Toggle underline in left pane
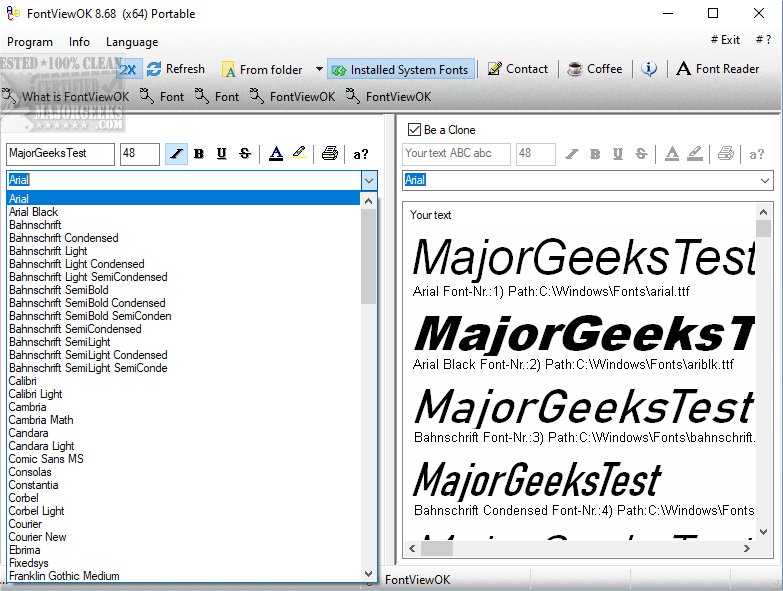The image size is (783, 591). (221, 154)
